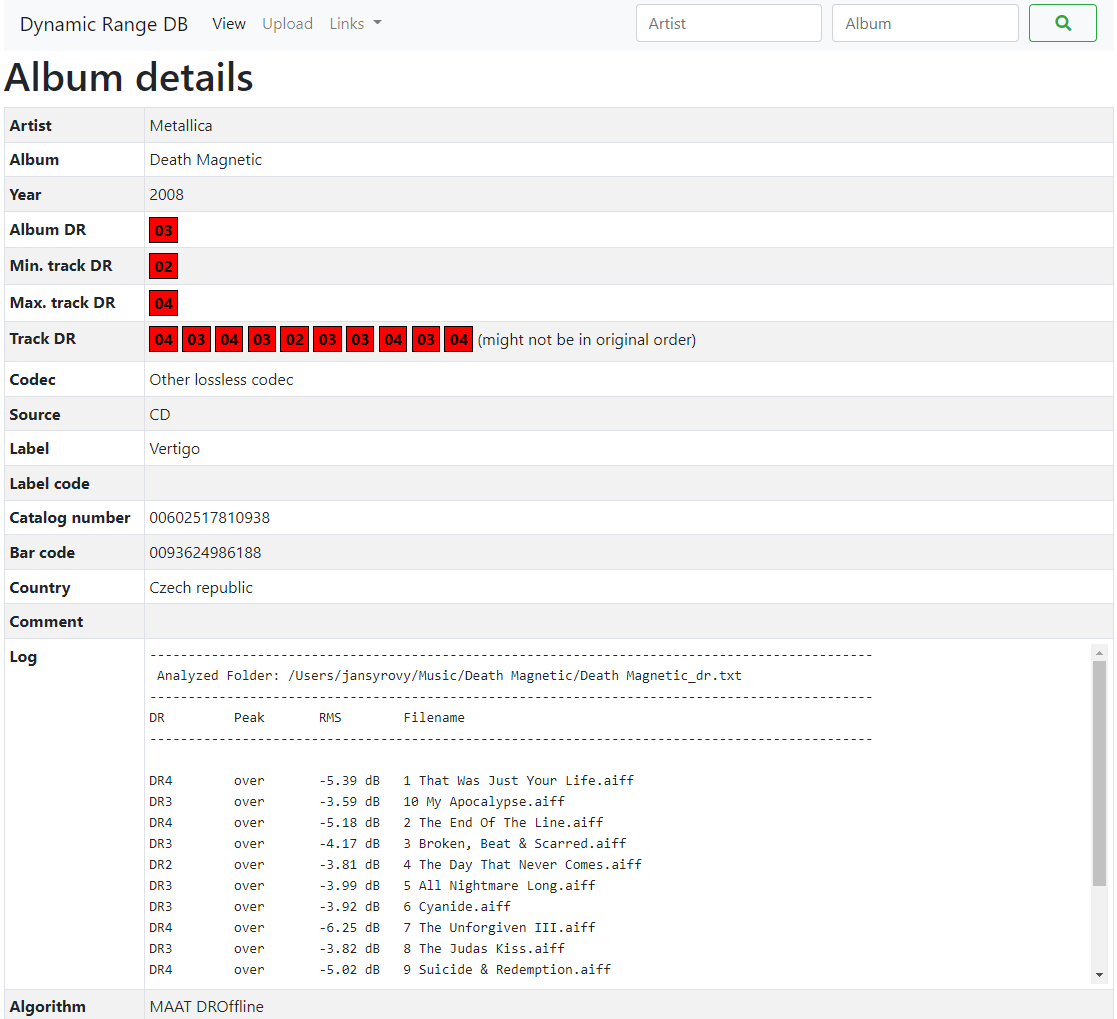The image size is (1117, 1019).
Task: Click the Catalog number row label
Action: (x=70, y=518)
